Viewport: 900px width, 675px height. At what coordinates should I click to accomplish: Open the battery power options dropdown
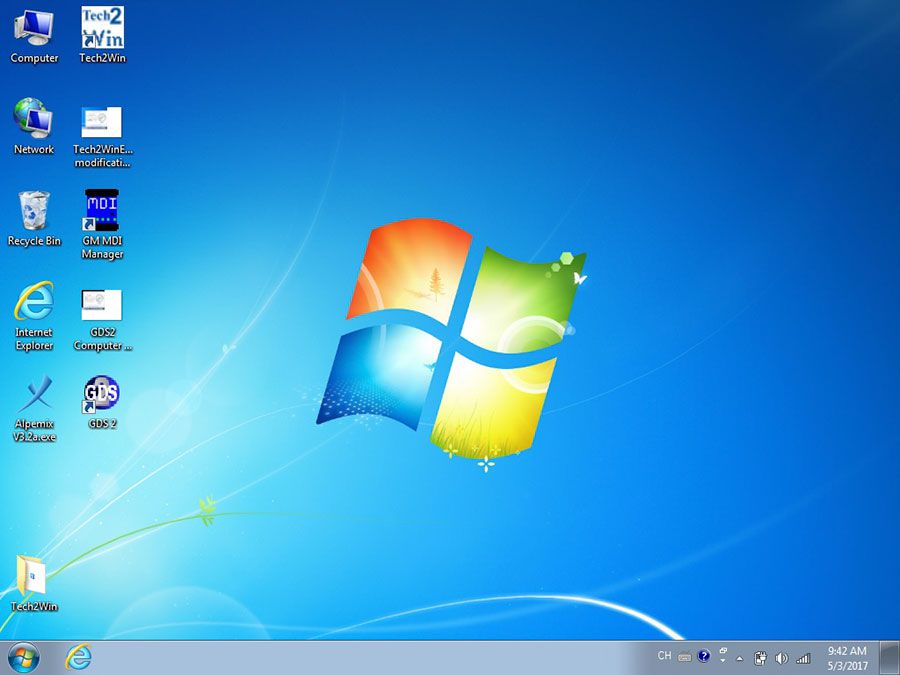pyautogui.click(x=761, y=658)
